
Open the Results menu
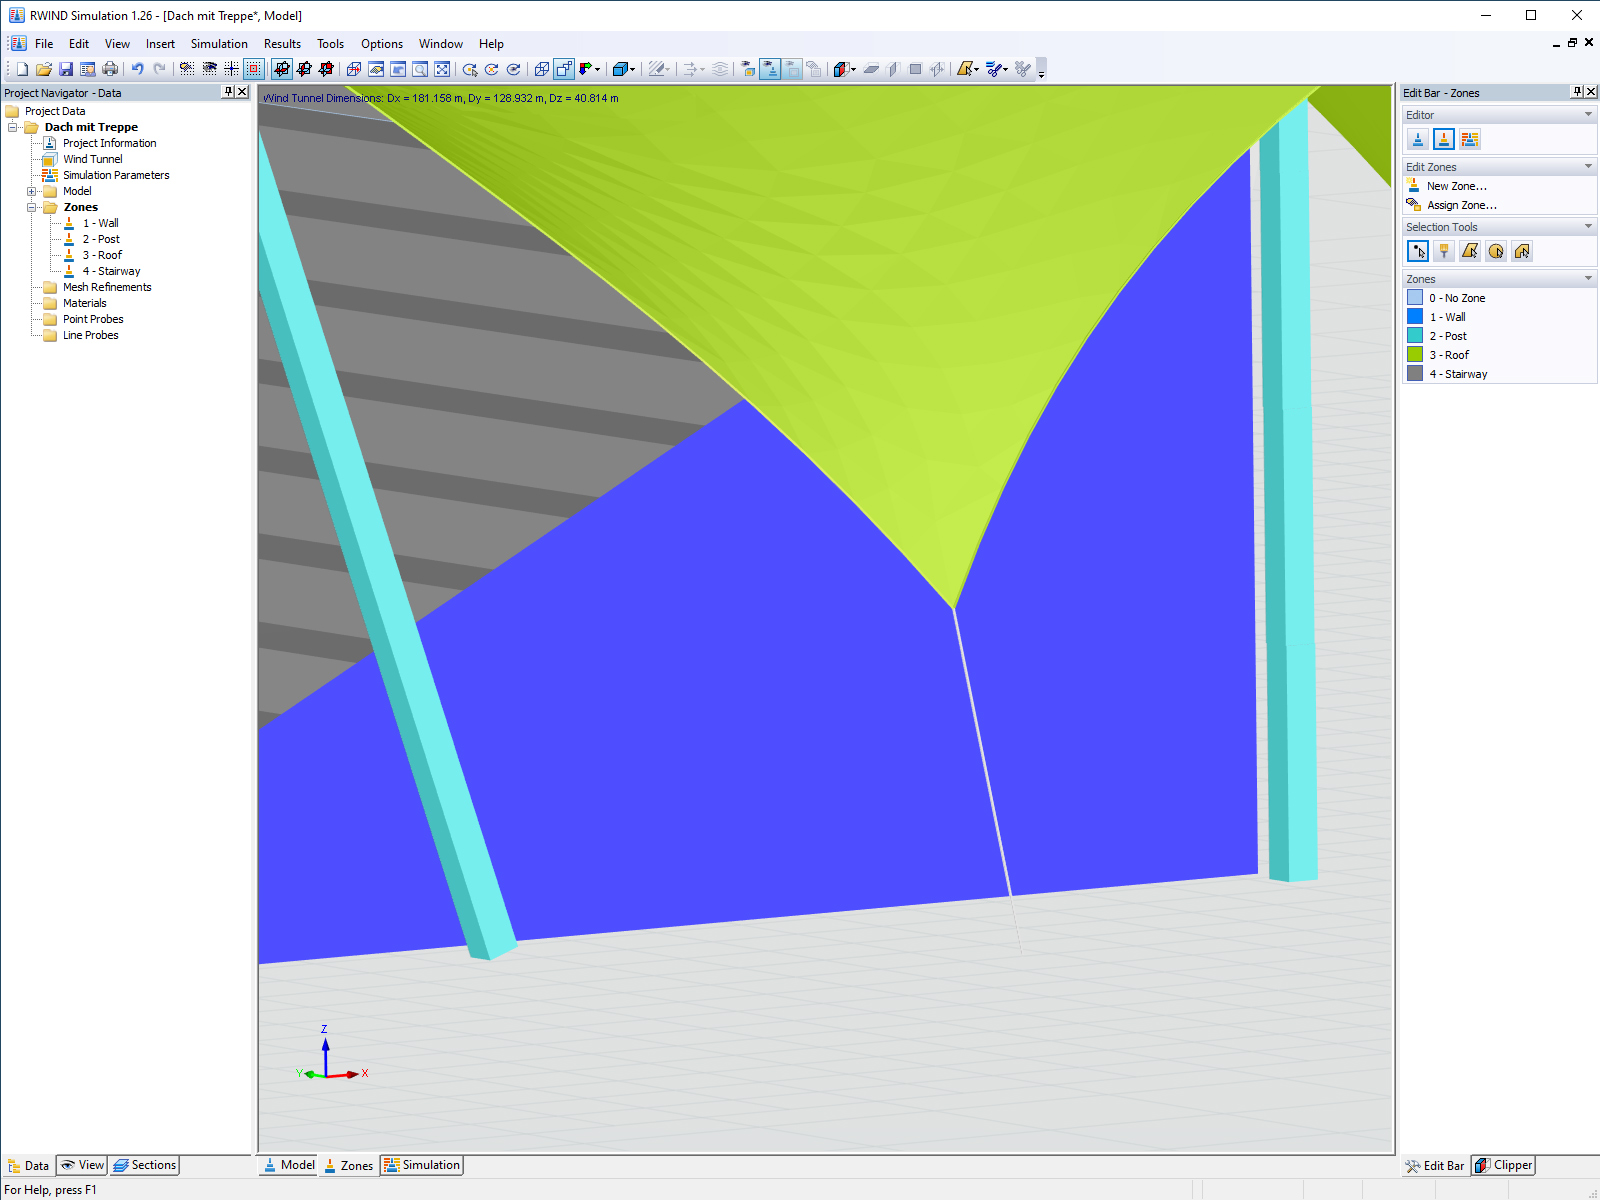282,44
